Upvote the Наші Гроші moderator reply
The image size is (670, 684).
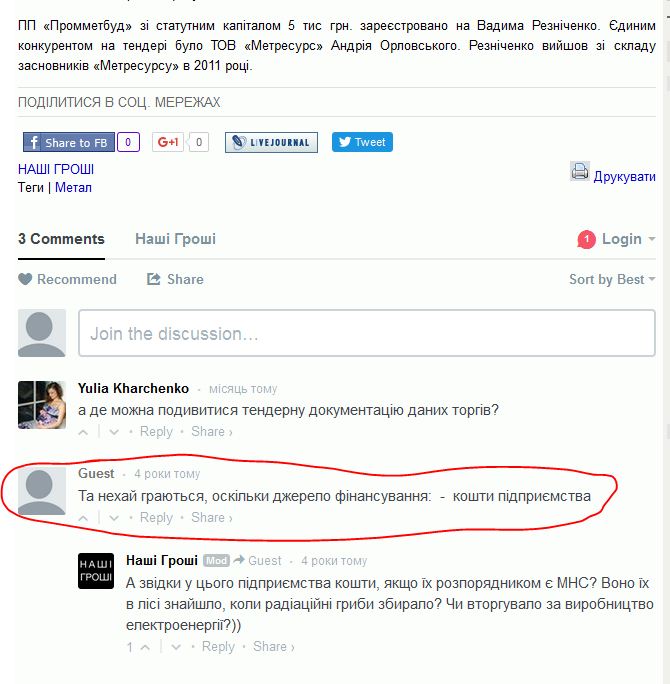point(145,647)
